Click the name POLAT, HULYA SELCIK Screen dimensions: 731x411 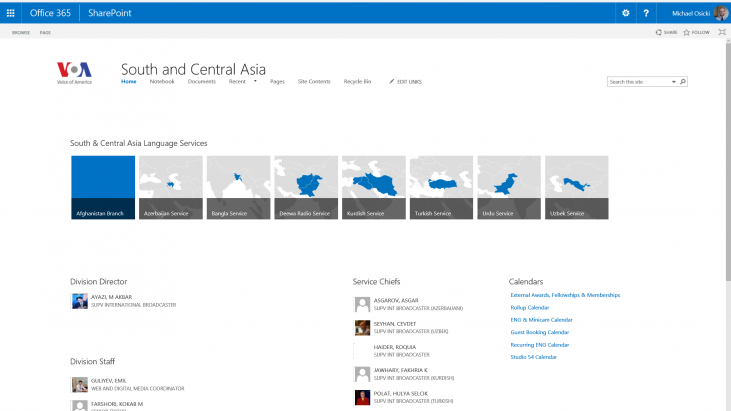(400, 393)
